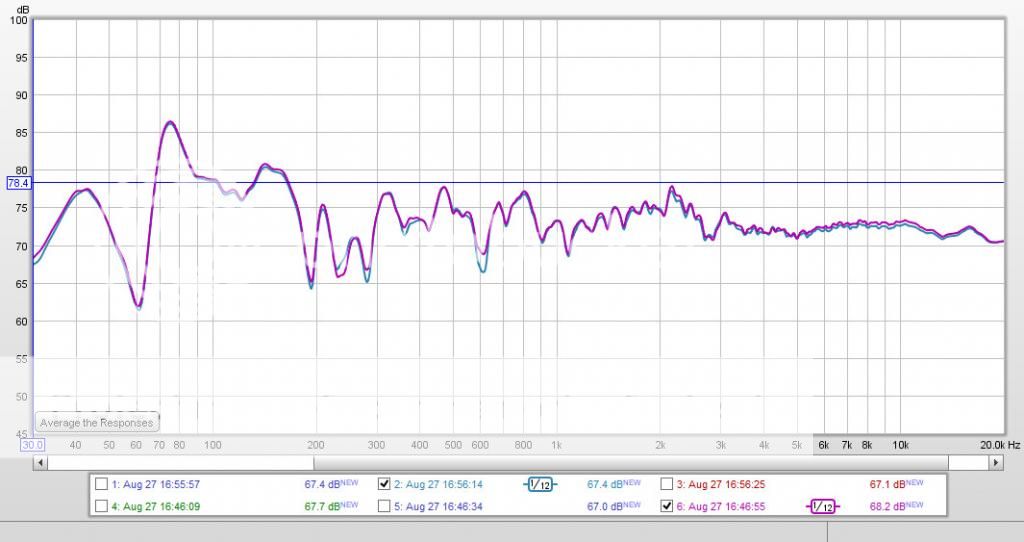Enable measurement 3: Aug 27 16:56:25 checkbox
The image size is (1024, 542).
pyautogui.click(x=666, y=484)
